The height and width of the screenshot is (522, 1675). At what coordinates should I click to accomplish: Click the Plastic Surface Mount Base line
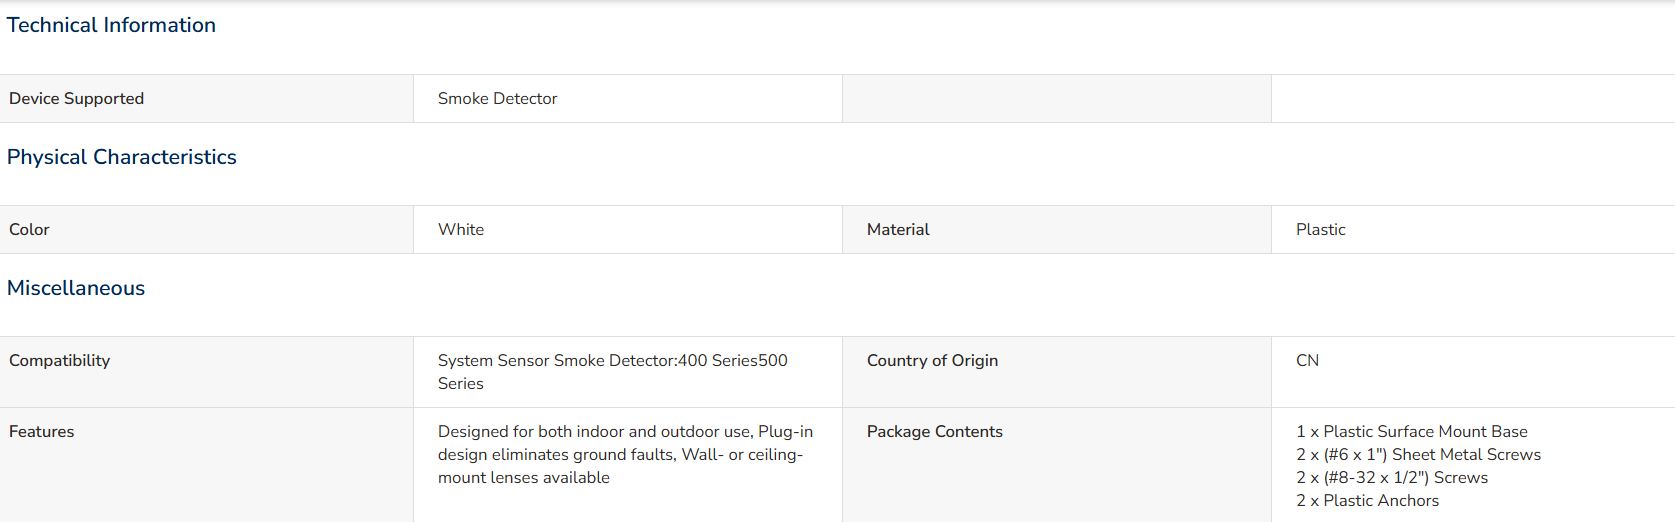click(x=1412, y=432)
